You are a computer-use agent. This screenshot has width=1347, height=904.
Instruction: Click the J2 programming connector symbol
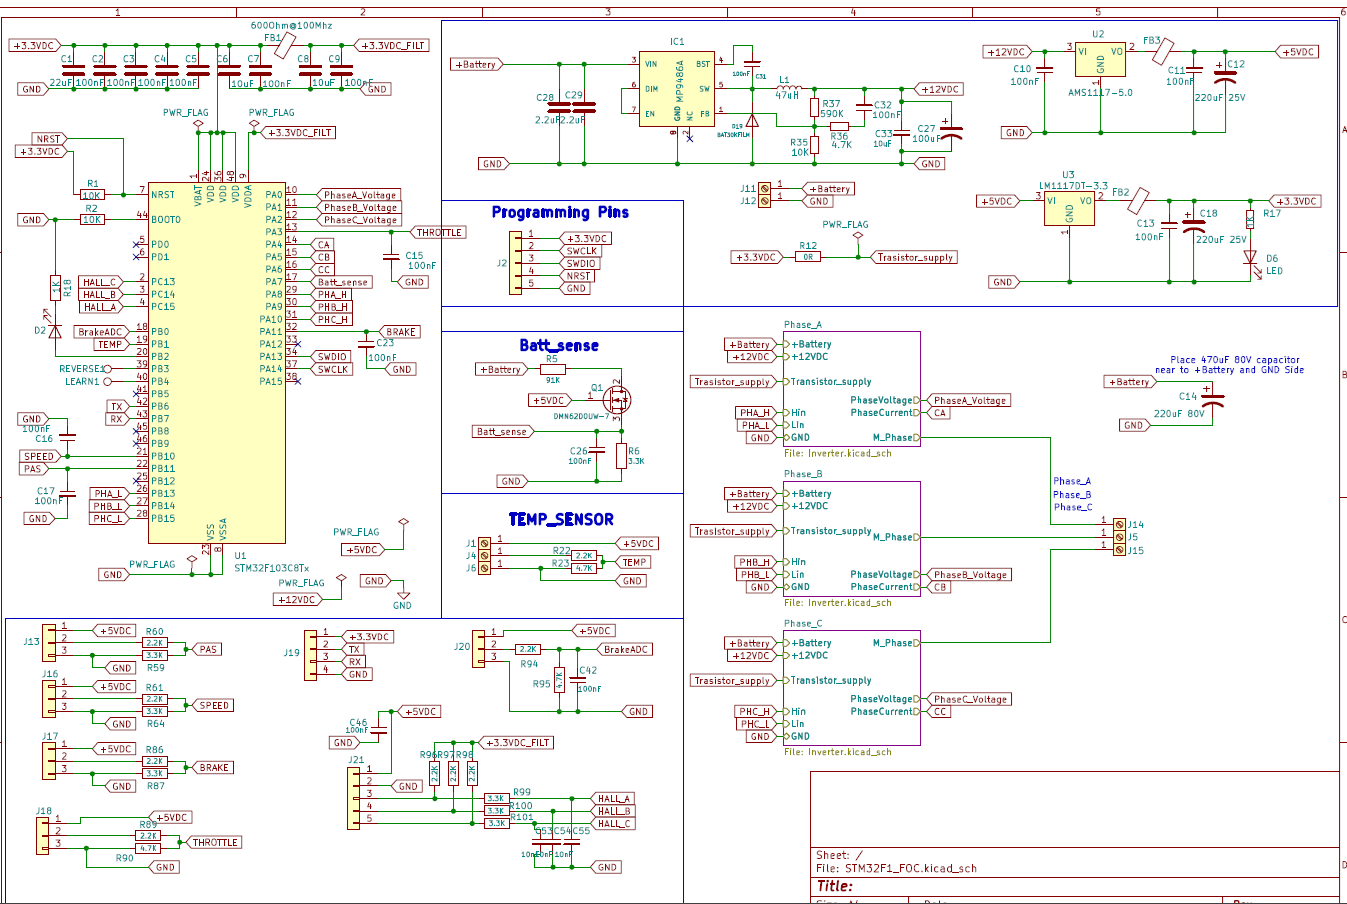click(516, 263)
